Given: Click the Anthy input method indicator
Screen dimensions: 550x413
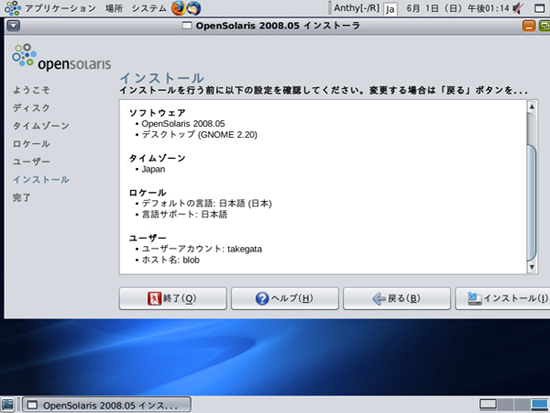Looking at the screenshot, I should [356, 8].
